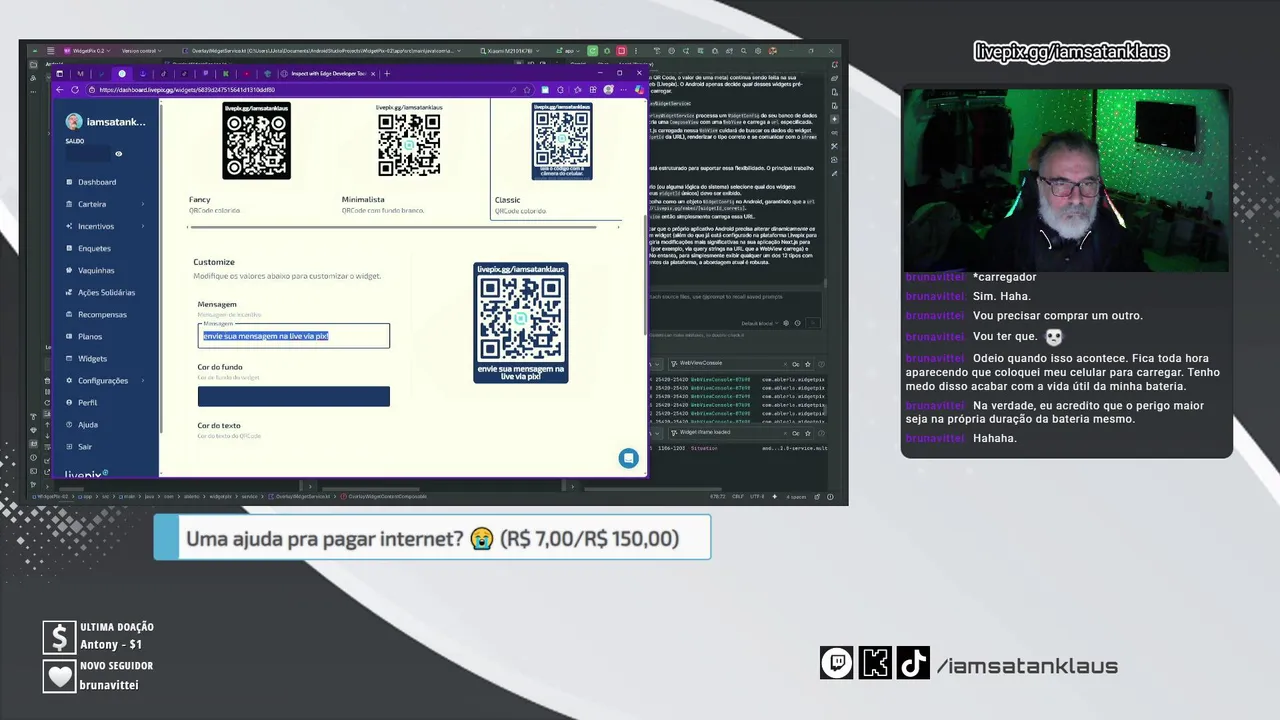Click OverlayWidgetContentComposable in breadcrumb
The height and width of the screenshot is (720, 1280).
tap(385, 497)
